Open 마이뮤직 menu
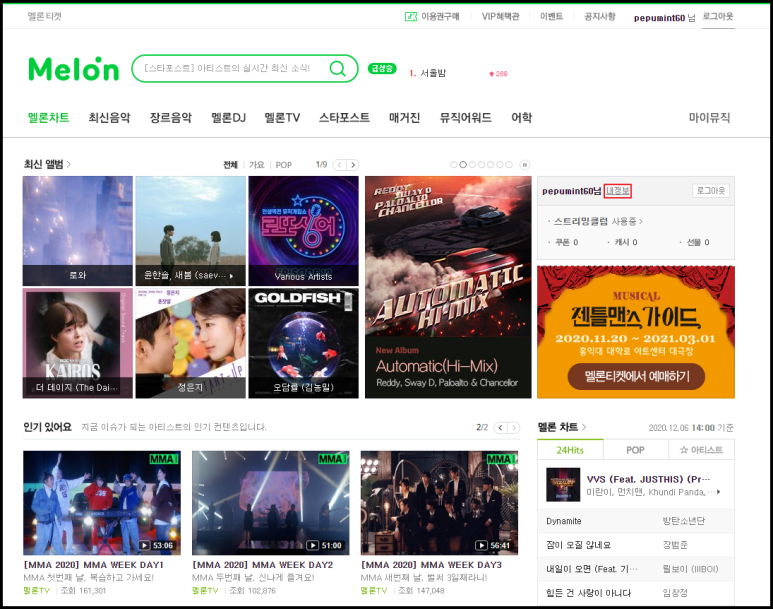The image size is (773, 609). [x=709, y=118]
